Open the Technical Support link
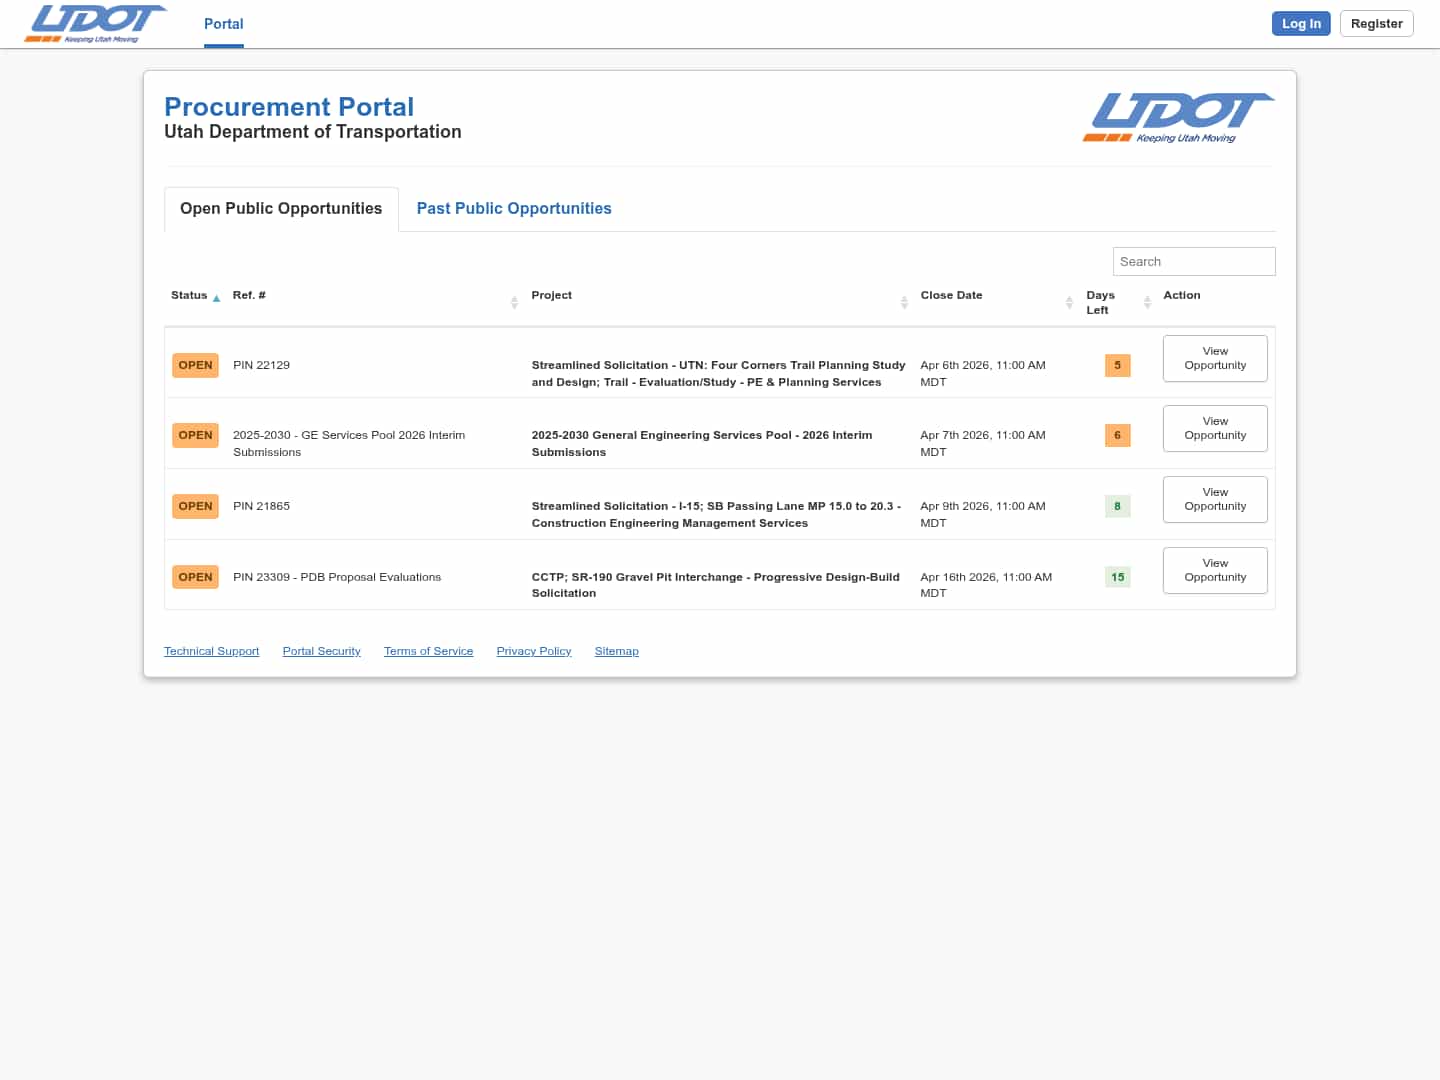 coord(211,651)
